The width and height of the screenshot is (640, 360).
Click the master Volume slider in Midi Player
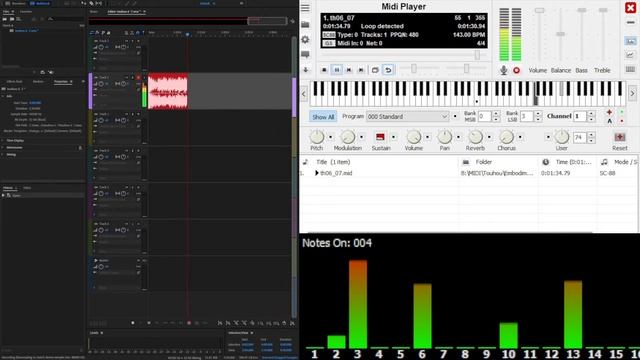pos(540,10)
